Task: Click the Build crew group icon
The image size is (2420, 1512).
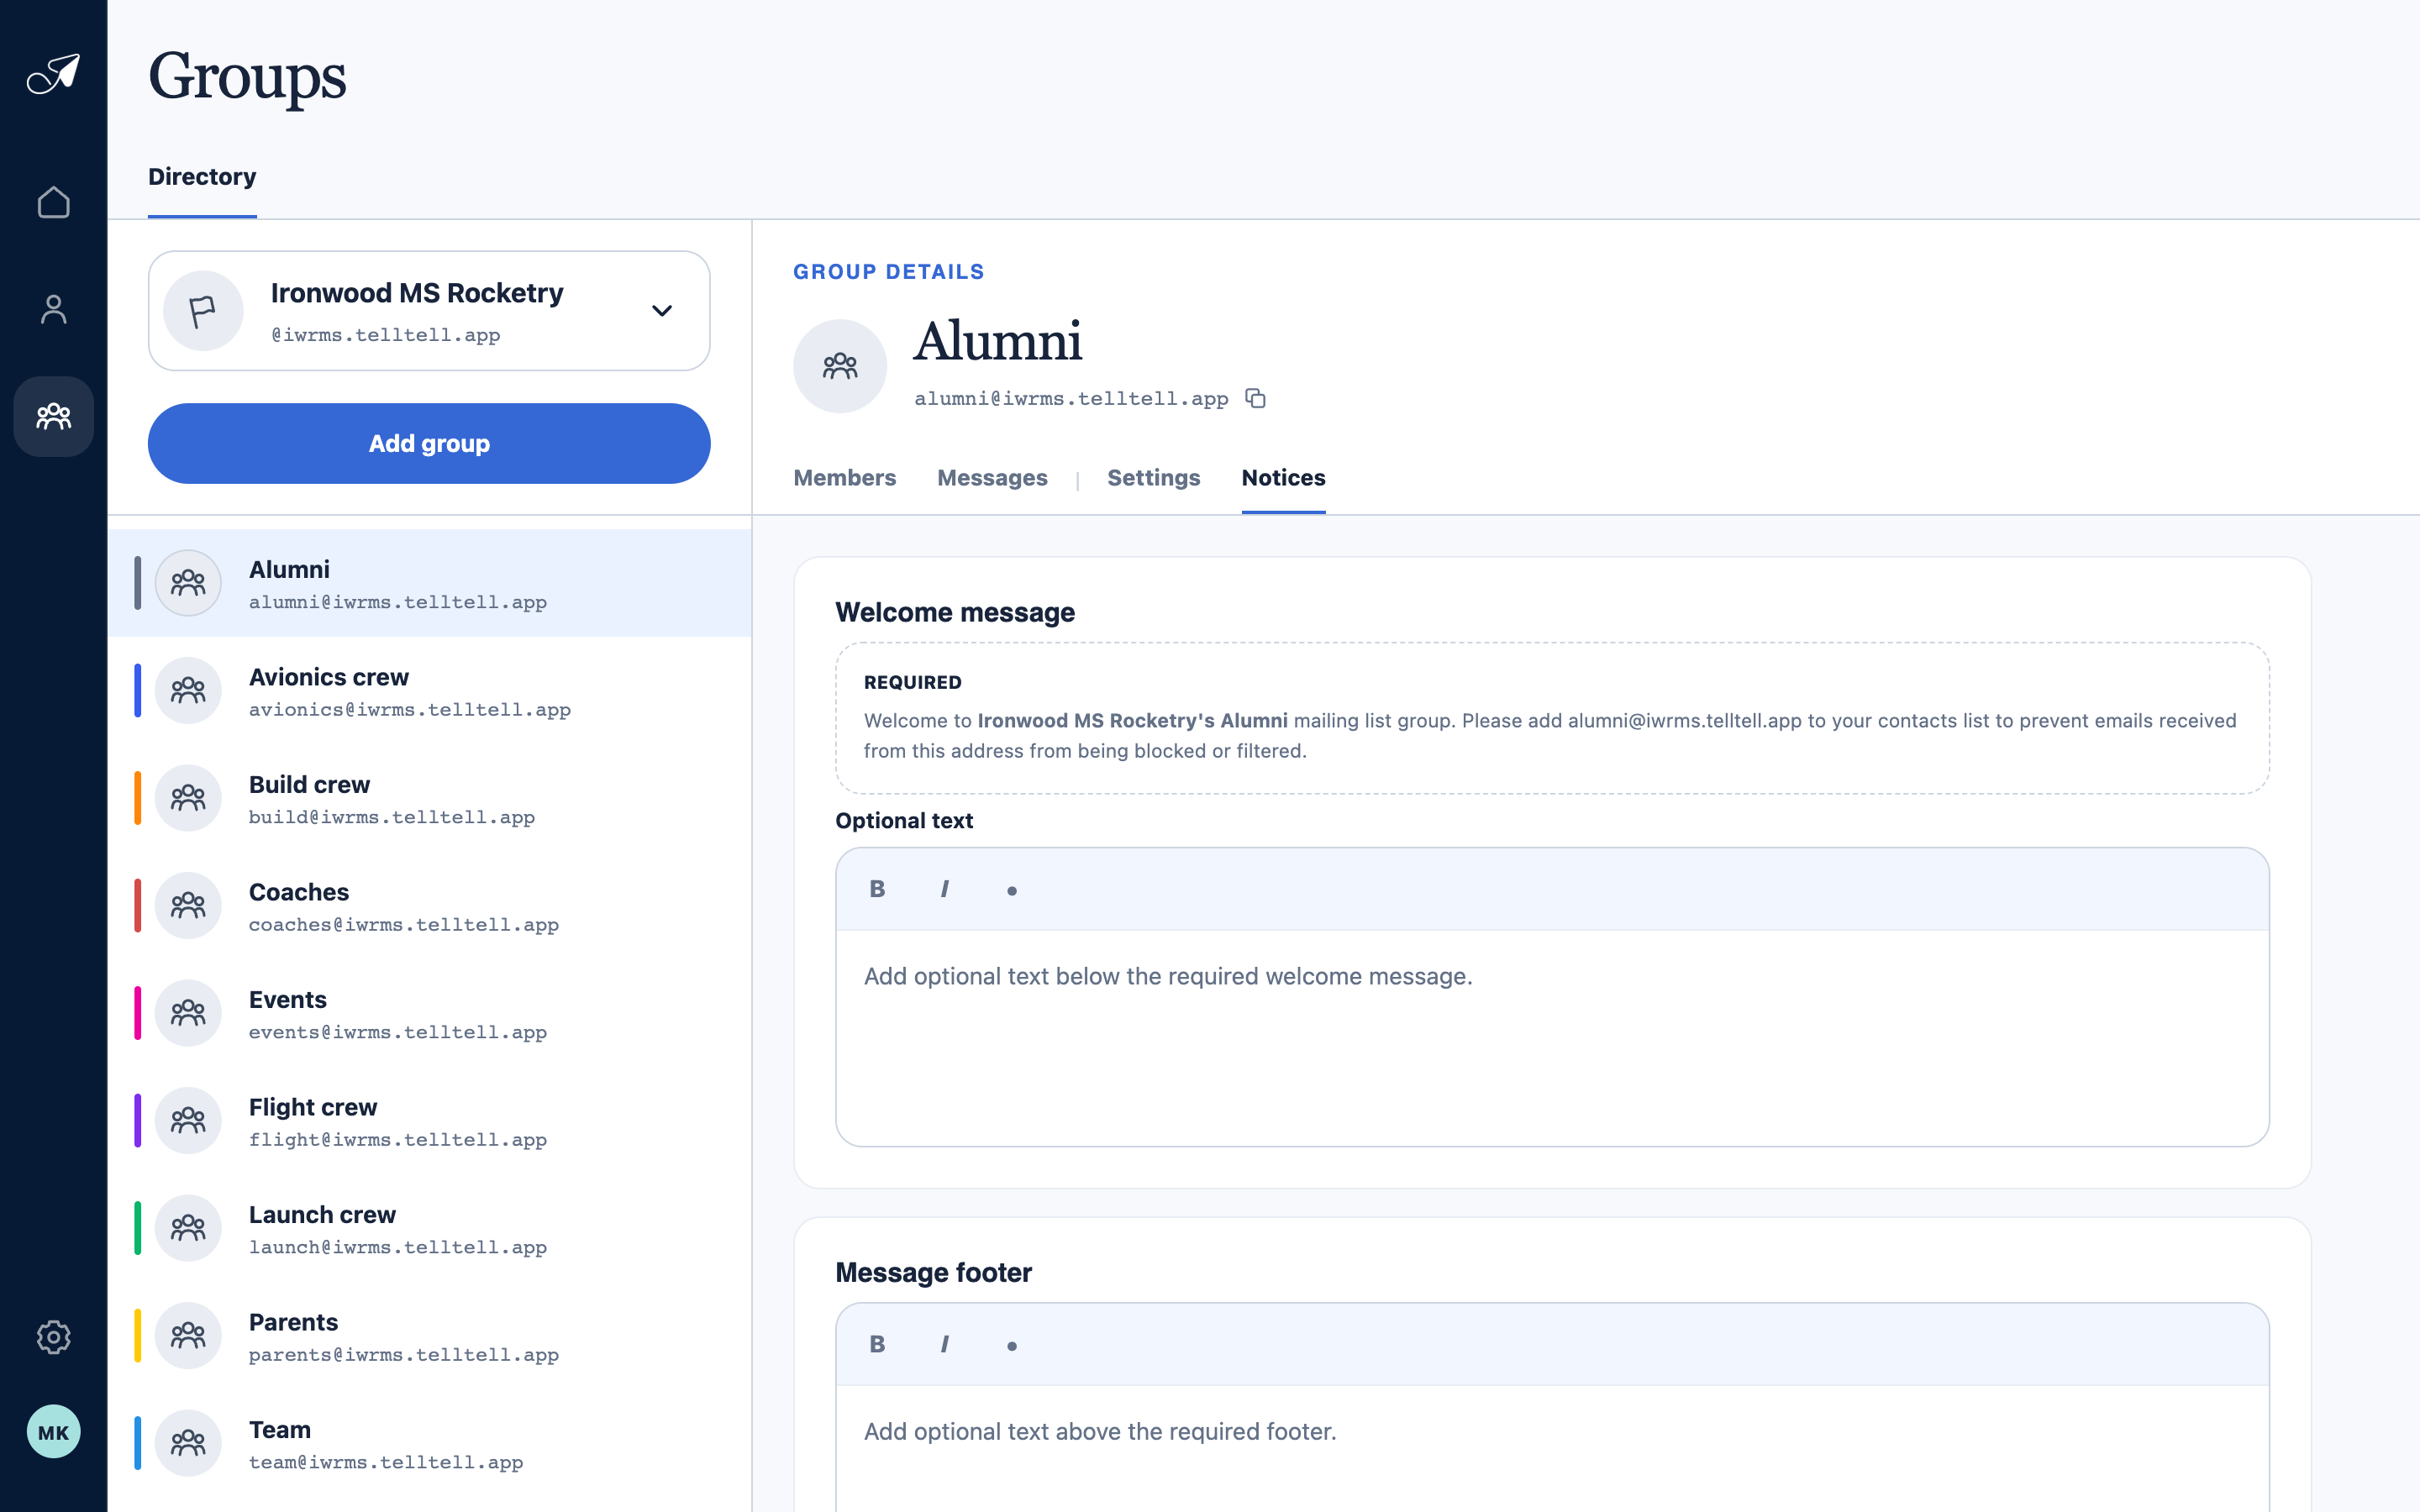Action: 188,798
